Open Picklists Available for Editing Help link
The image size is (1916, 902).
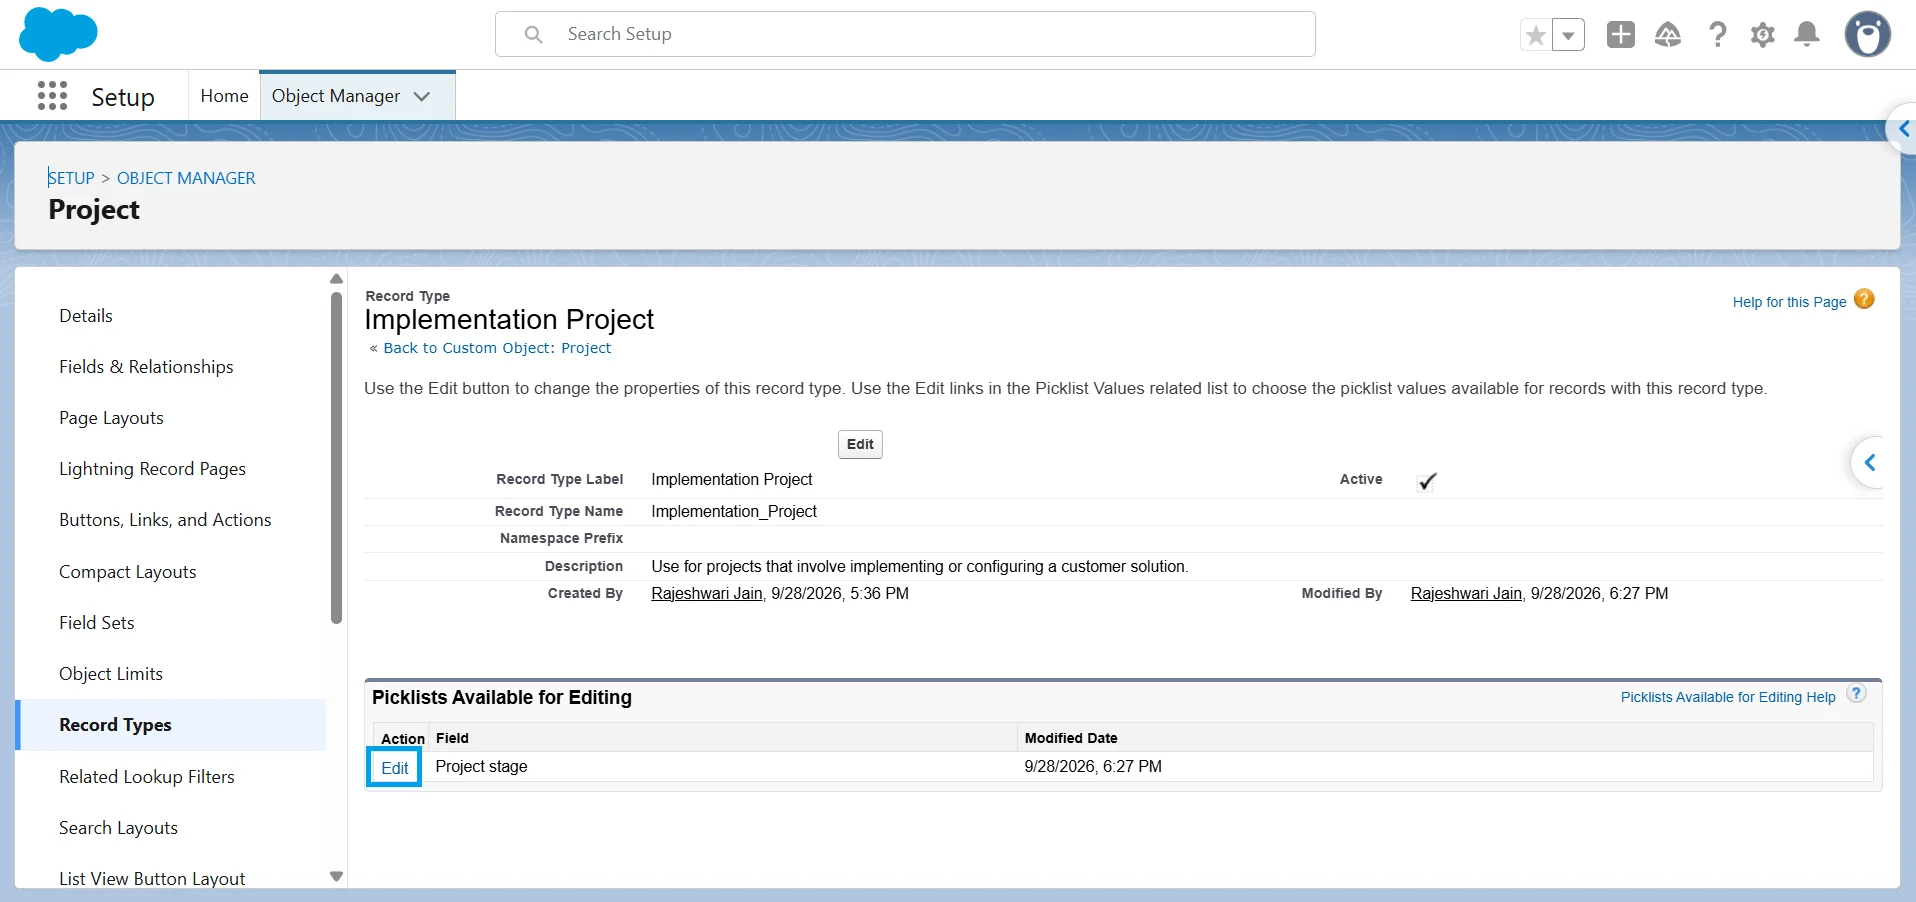coord(1728,697)
